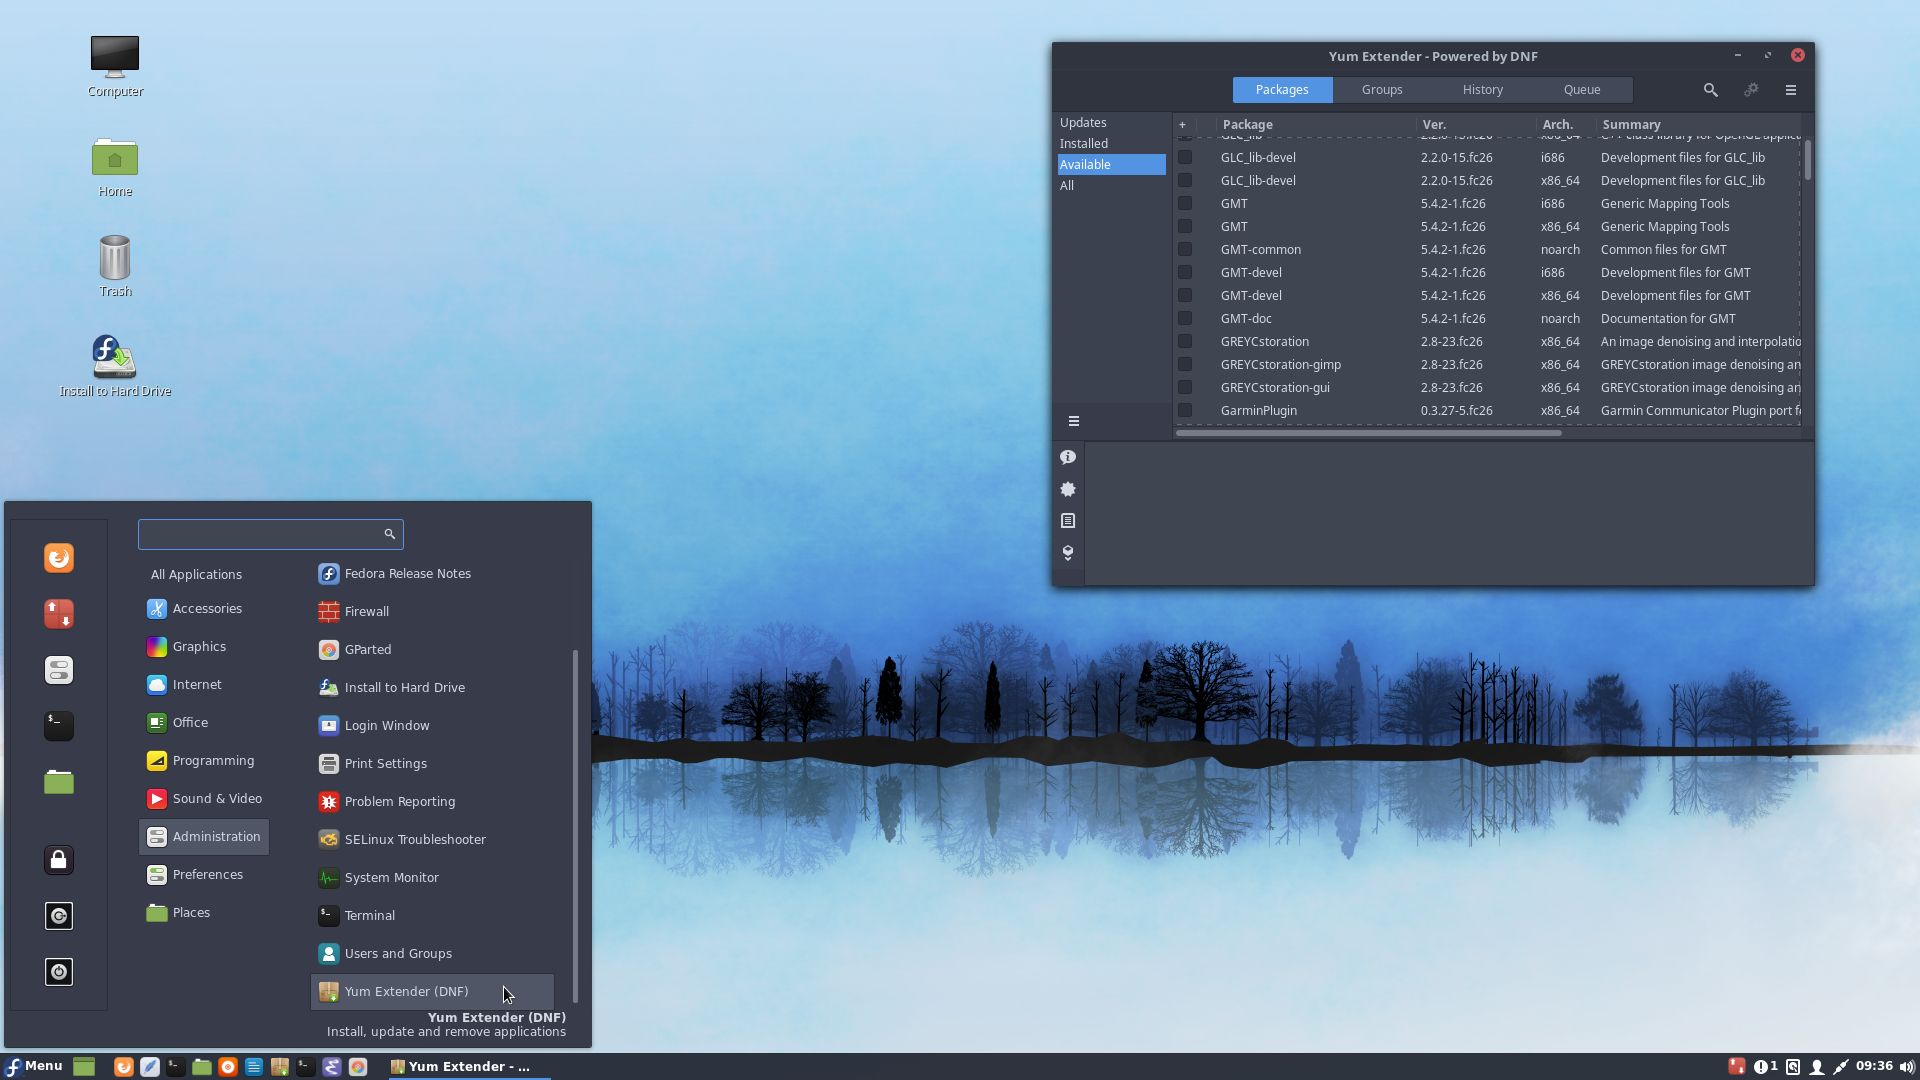Open Yum Extender hamburger main menu
Image resolution: width=1920 pixels, height=1080 pixels.
point(1791,90)
